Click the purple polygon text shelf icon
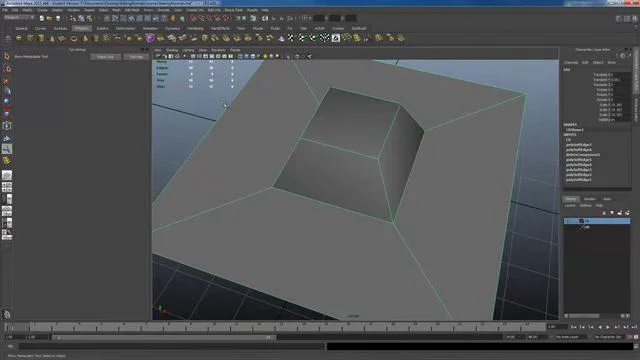 pyautogui.click(x=150, y=38)
